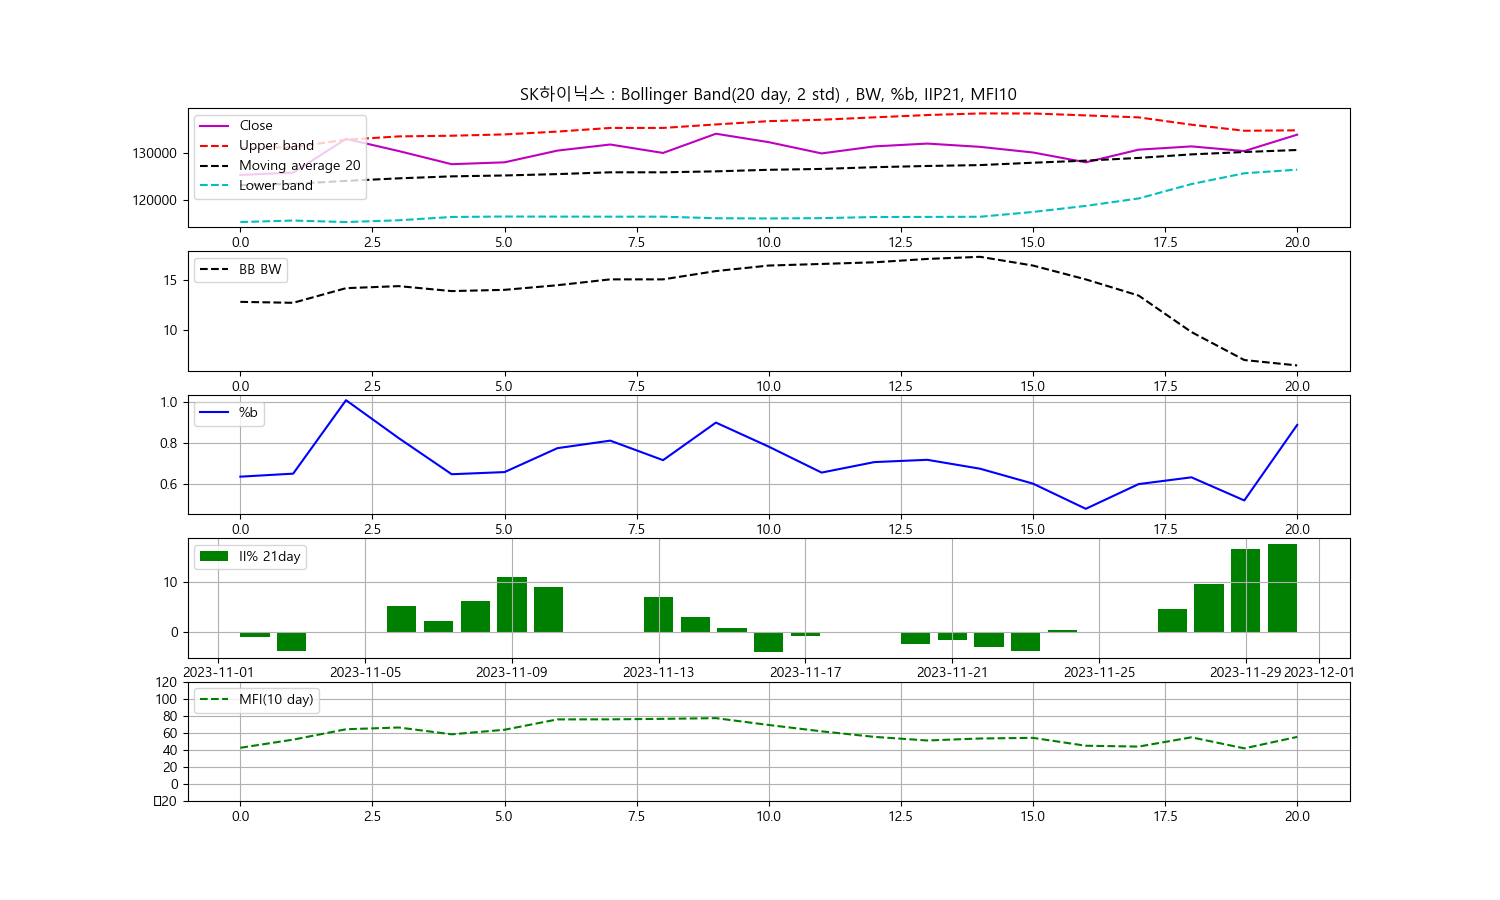Click the "Moving average 20" legend label
The image size is (1500, 900).
(x=300, y=166)
